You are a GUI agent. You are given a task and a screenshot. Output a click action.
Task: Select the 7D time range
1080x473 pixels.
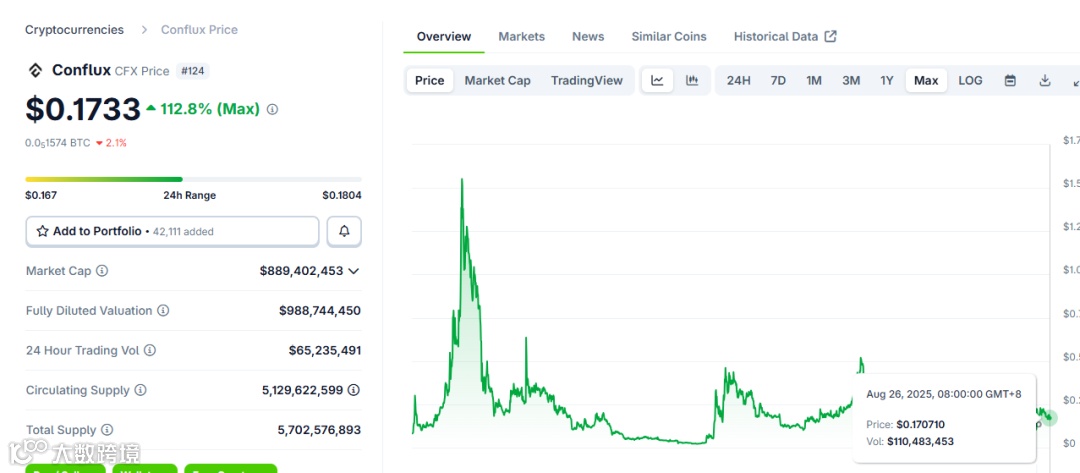tap(778, 81)
